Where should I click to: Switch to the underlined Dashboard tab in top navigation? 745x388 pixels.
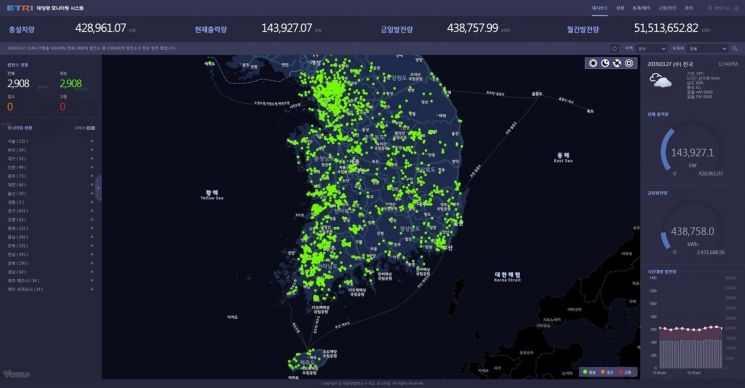[x=599, y=8]
